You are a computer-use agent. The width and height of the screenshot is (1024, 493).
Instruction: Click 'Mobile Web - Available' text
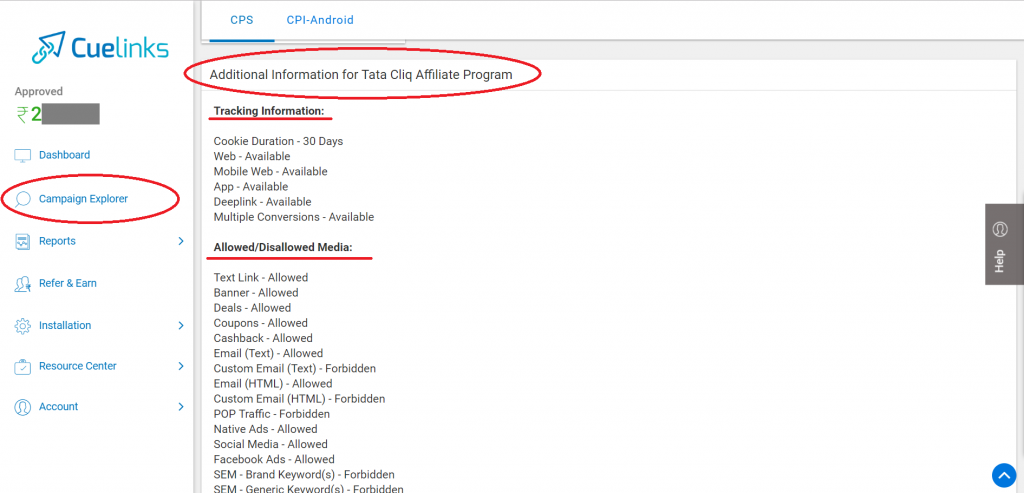[270, 172]
